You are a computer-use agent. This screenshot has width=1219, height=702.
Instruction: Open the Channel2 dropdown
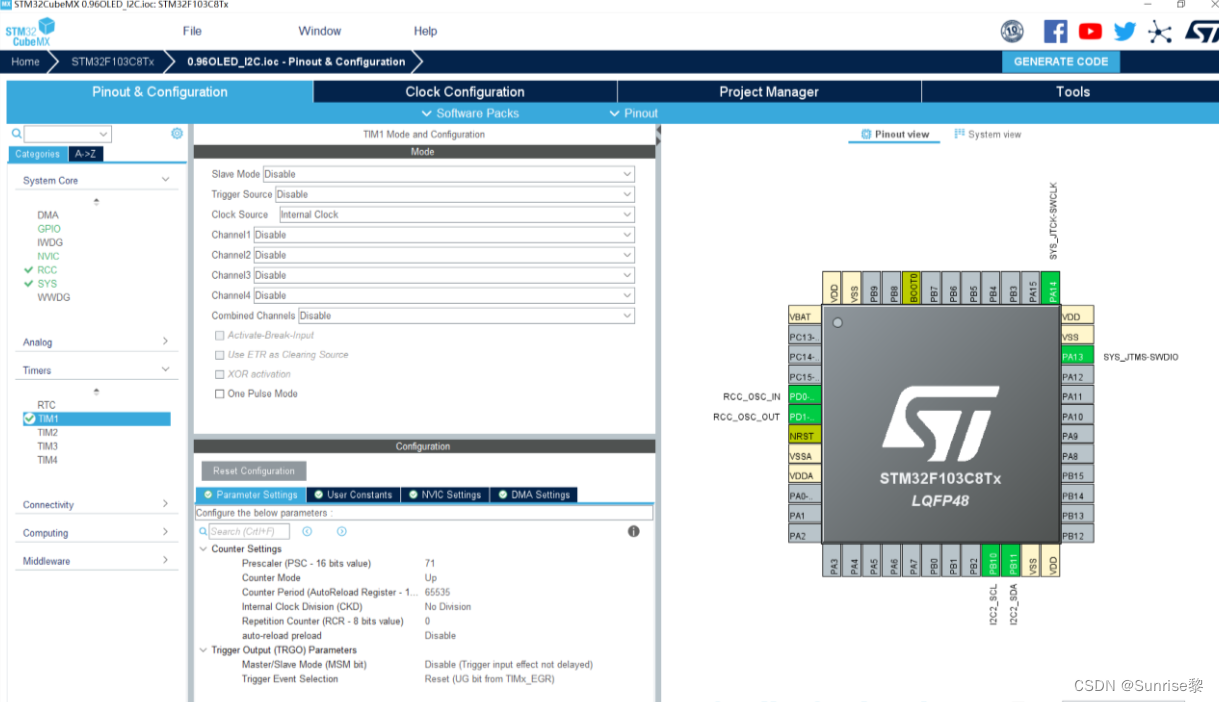(x=444, y=255)
